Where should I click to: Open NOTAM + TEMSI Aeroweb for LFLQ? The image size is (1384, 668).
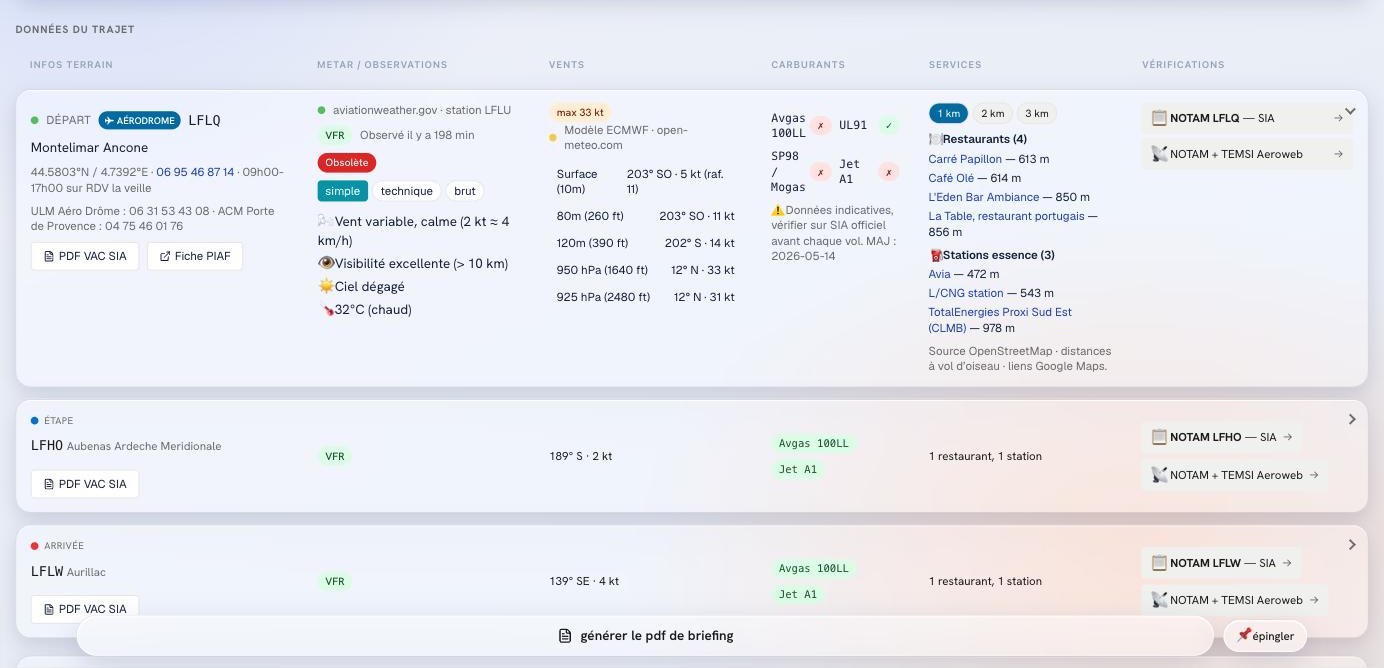tap(1247, 154)
